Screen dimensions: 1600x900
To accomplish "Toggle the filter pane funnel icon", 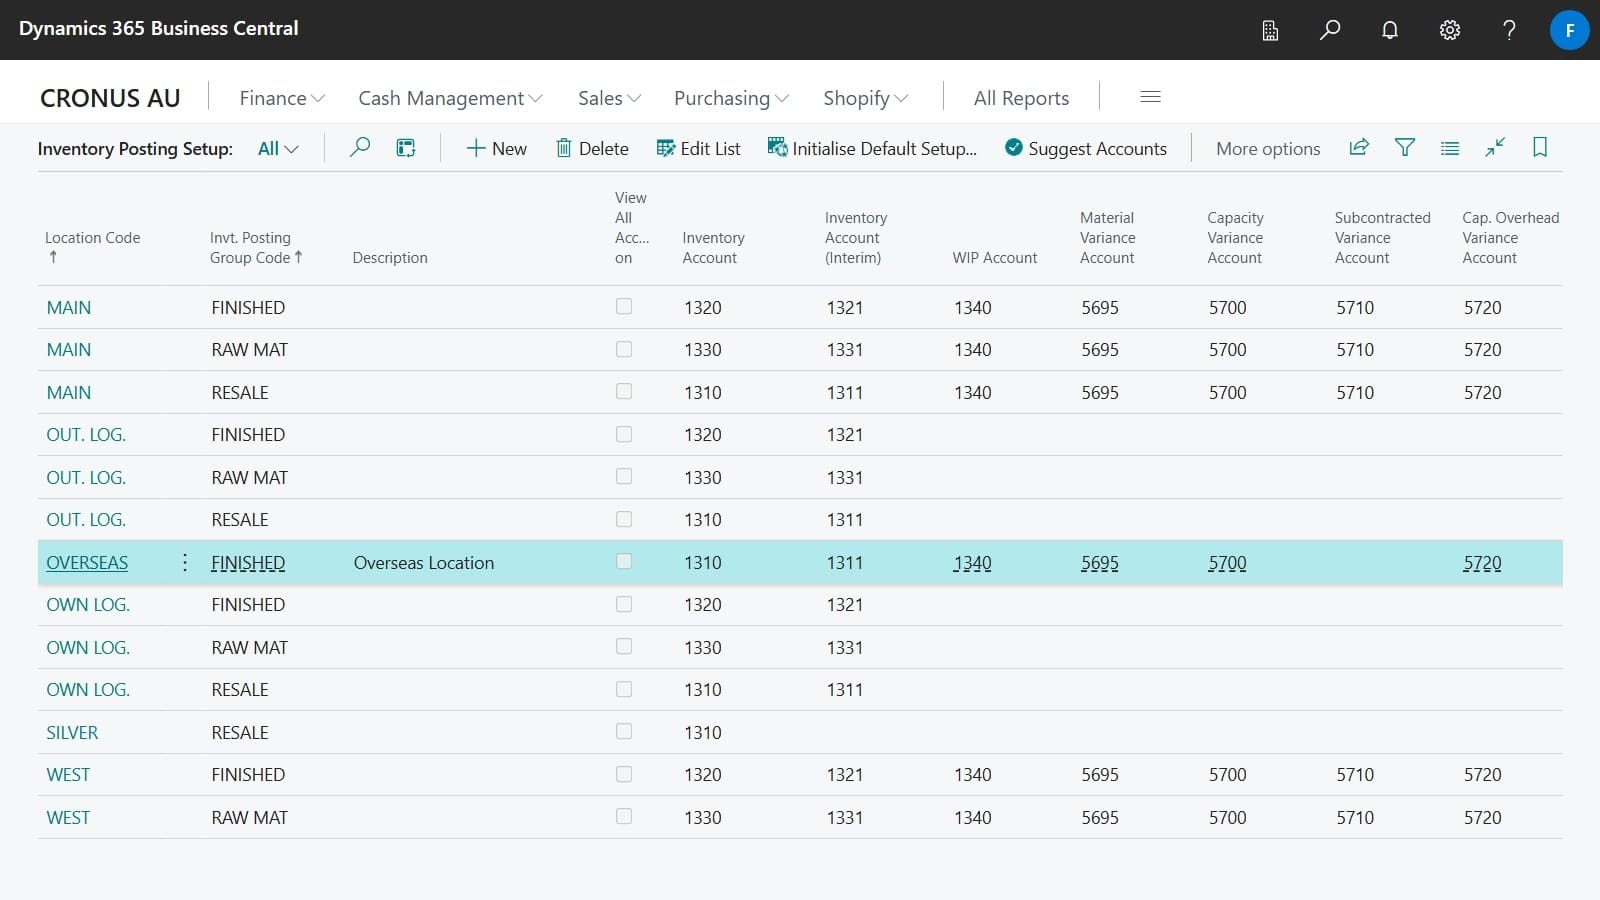I will [1404, 148].
